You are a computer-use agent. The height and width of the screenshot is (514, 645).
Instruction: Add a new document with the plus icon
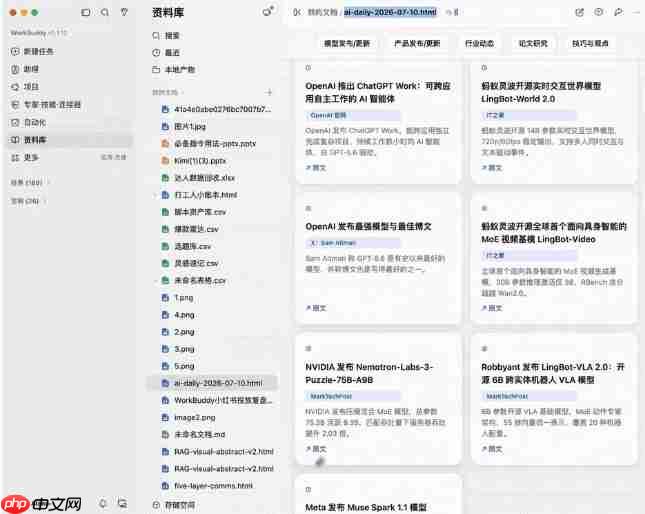pyautogui.click(x=269, y=92)
